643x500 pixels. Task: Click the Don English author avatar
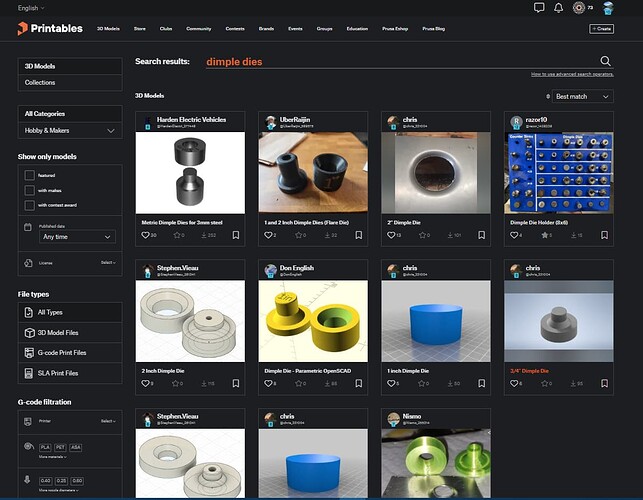click(270, 271)
